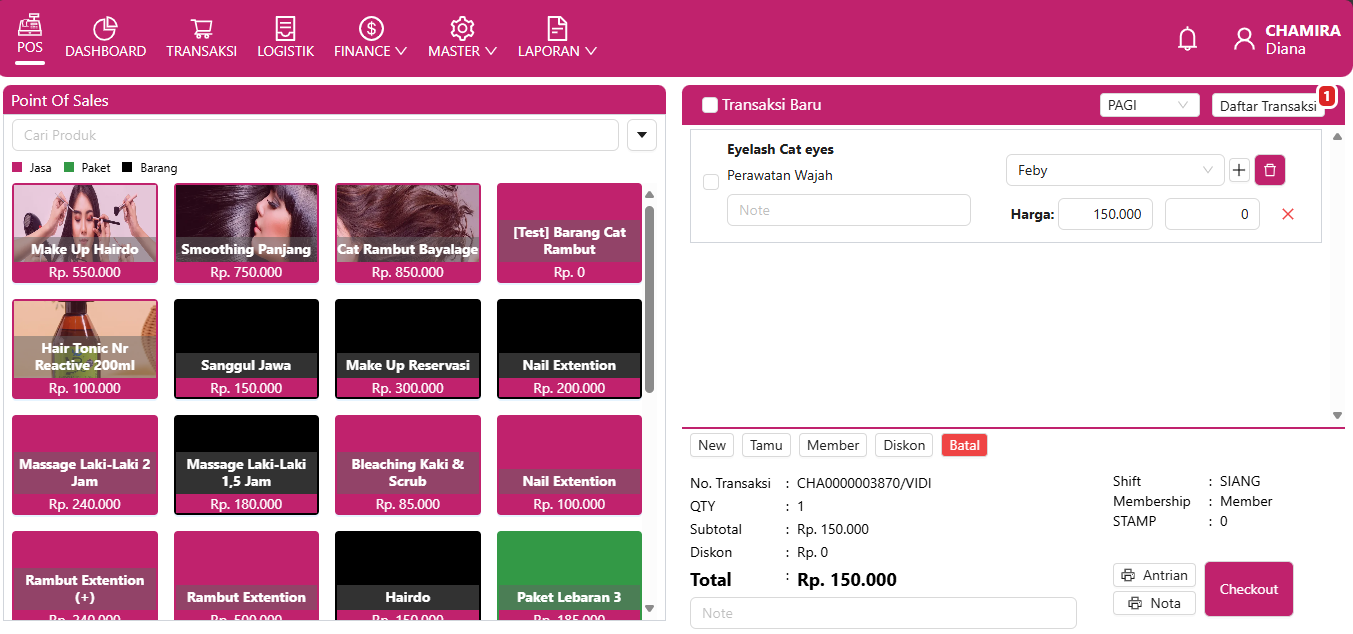
Task: Tick the Transaksi Baru checkbox
Action: click(x=710, y=105)
